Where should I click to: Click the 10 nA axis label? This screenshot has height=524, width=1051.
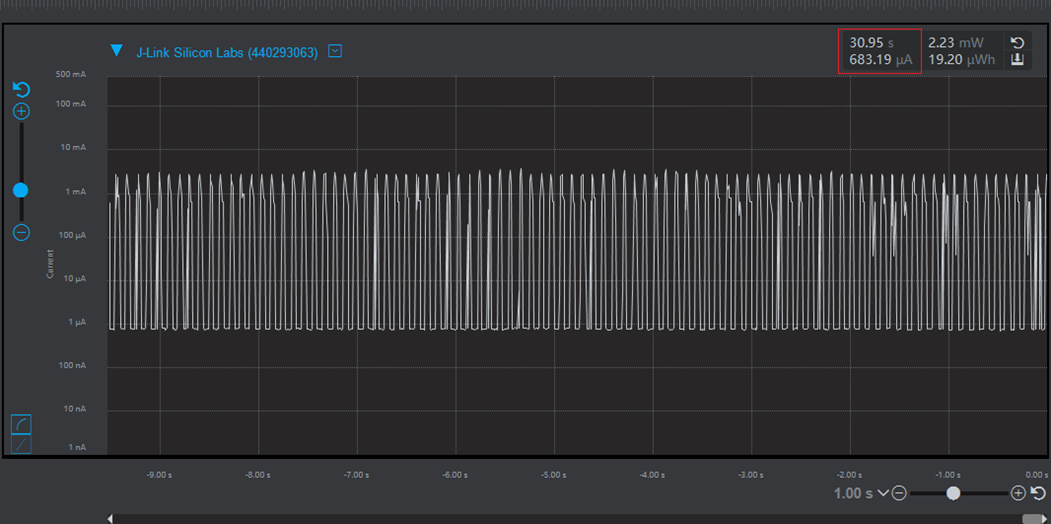coord(74,409)
